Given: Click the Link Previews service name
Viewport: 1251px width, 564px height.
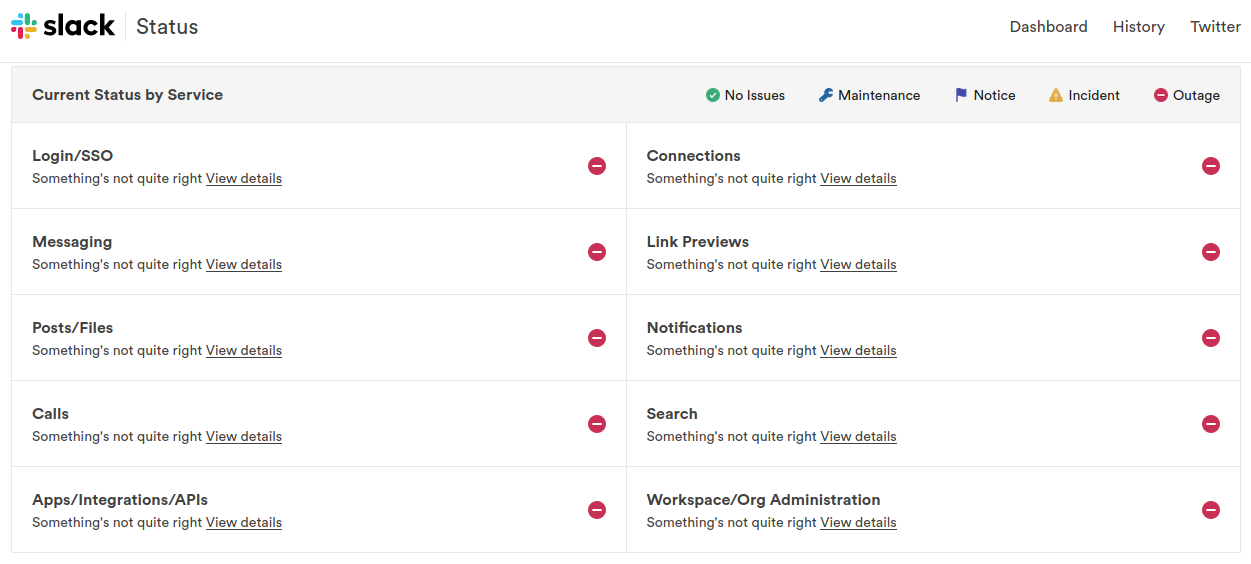Looking at the screenshot, I should pyautogui.click(x=697, y=242).
